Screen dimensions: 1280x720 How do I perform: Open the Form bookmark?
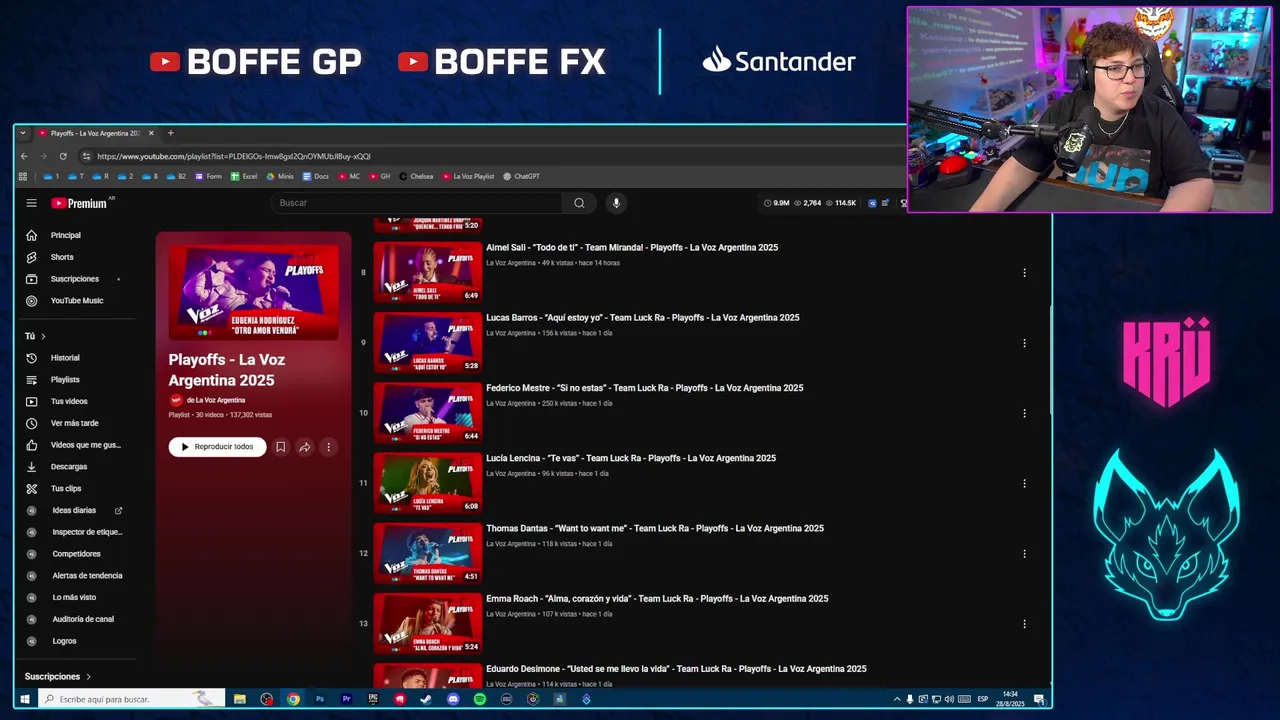point(208,176)
